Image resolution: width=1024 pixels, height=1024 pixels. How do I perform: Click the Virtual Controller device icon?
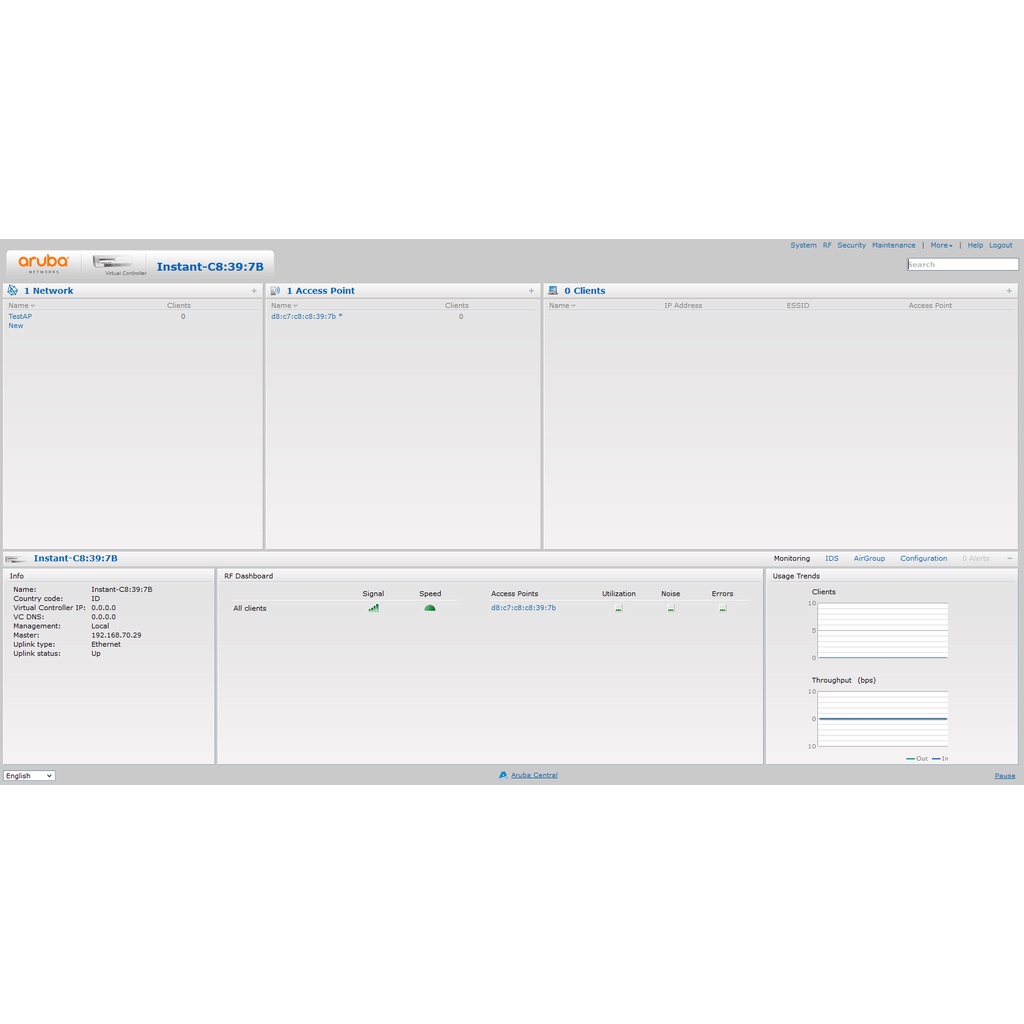[113, 263]
